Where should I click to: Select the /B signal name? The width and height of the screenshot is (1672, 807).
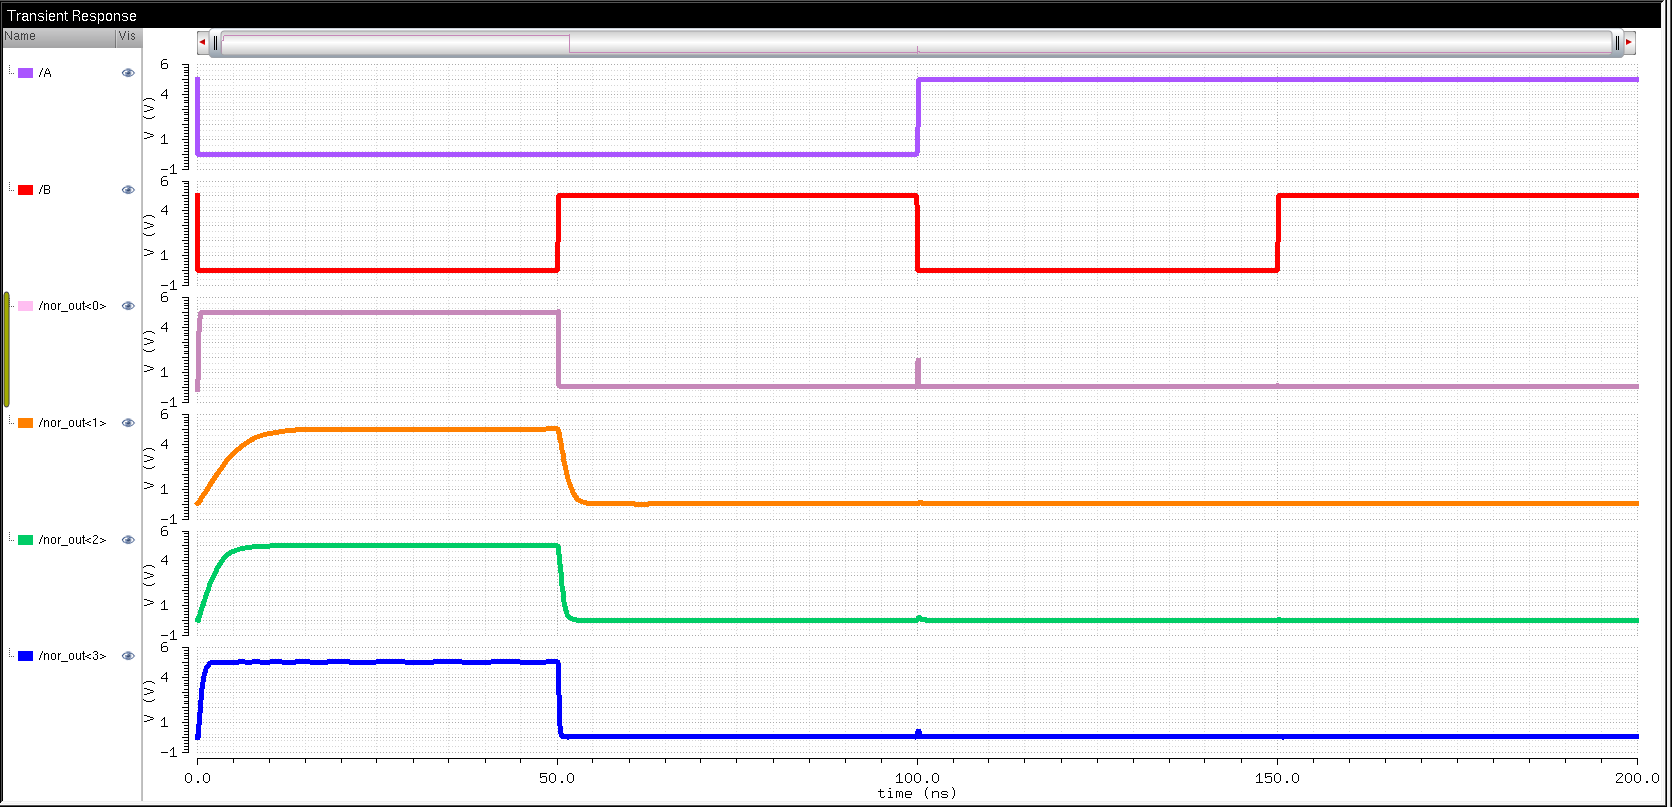pyautogui.click(x=45, y=190)
